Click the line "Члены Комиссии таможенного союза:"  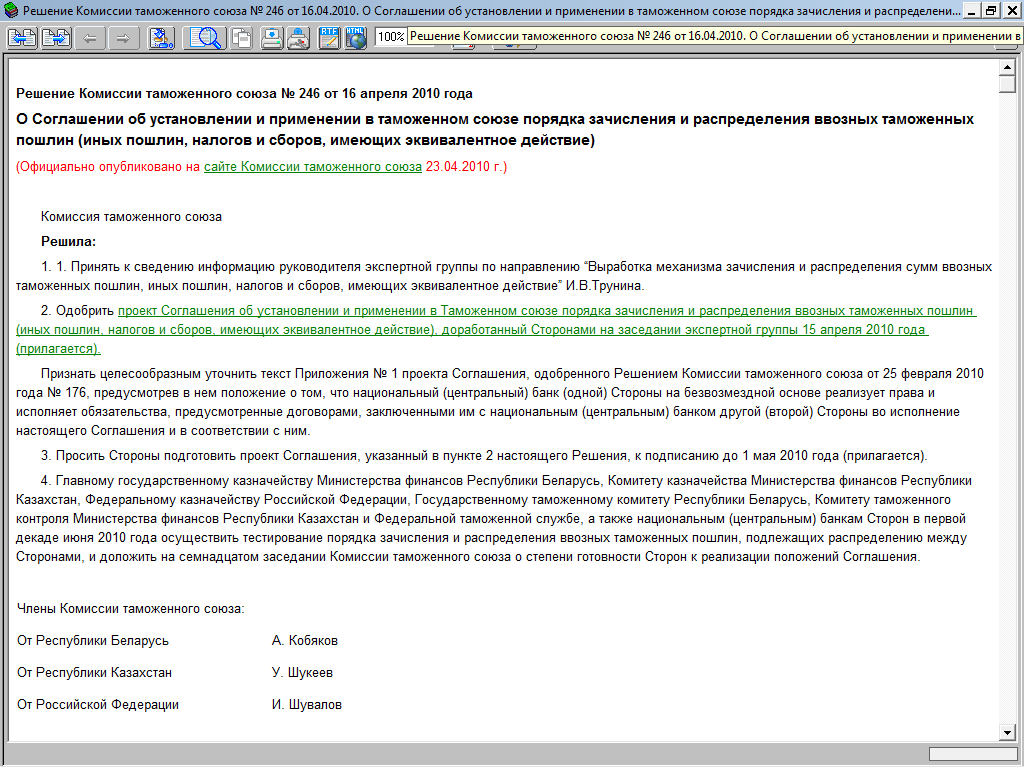[131, 609]
